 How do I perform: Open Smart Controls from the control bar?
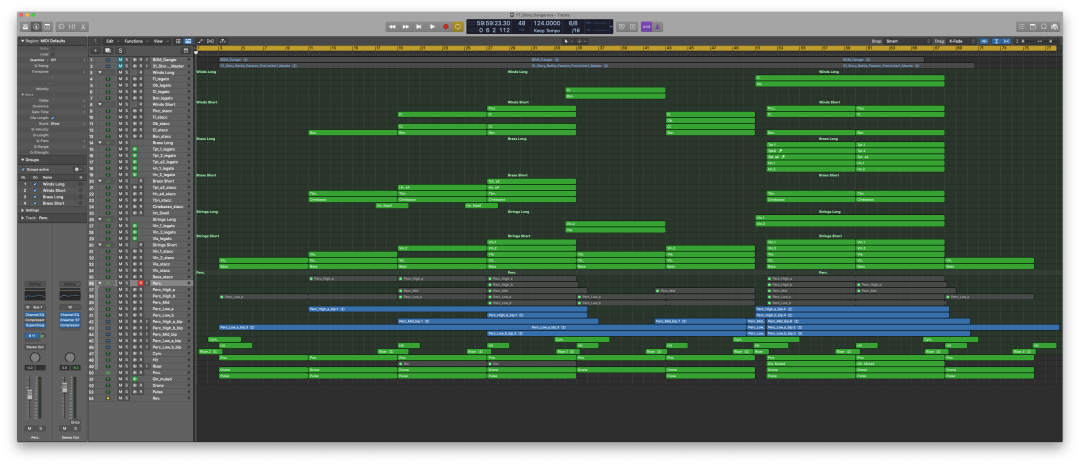(x=61, y=26)
